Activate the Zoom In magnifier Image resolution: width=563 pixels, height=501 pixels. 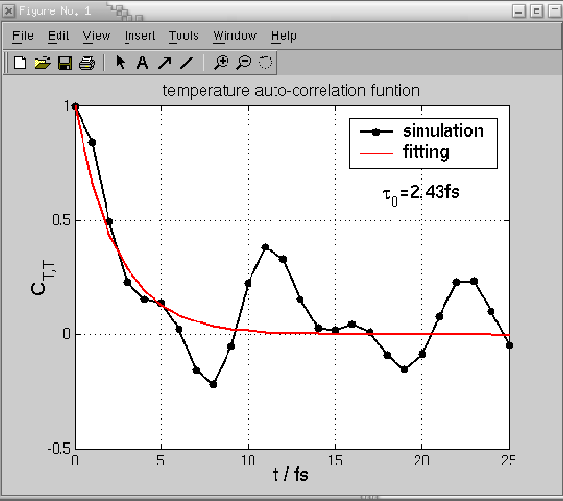[x=221, y=62]
